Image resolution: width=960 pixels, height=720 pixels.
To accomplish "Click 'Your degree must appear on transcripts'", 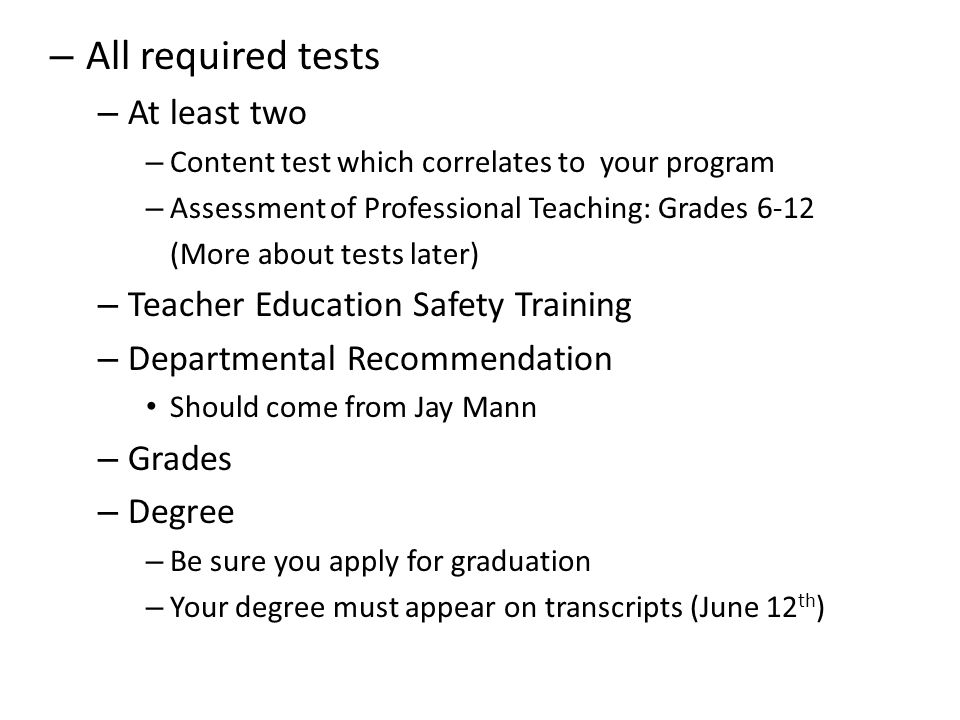I will coord(426,607).
